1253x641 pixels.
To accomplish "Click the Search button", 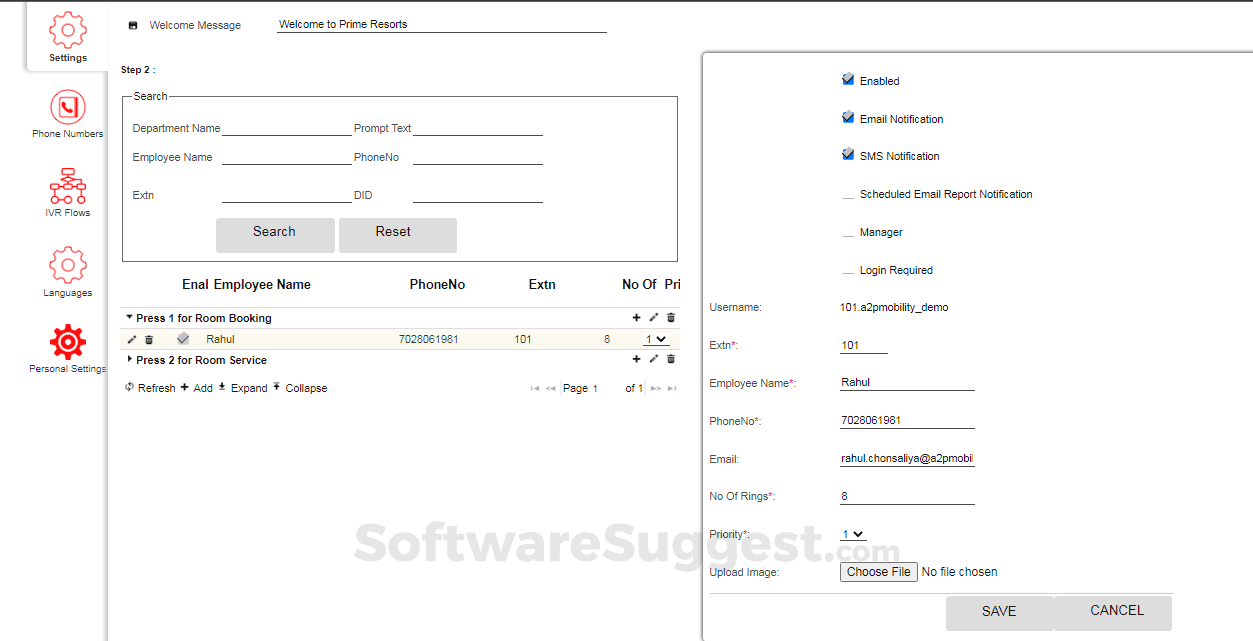I will (275, 234).
